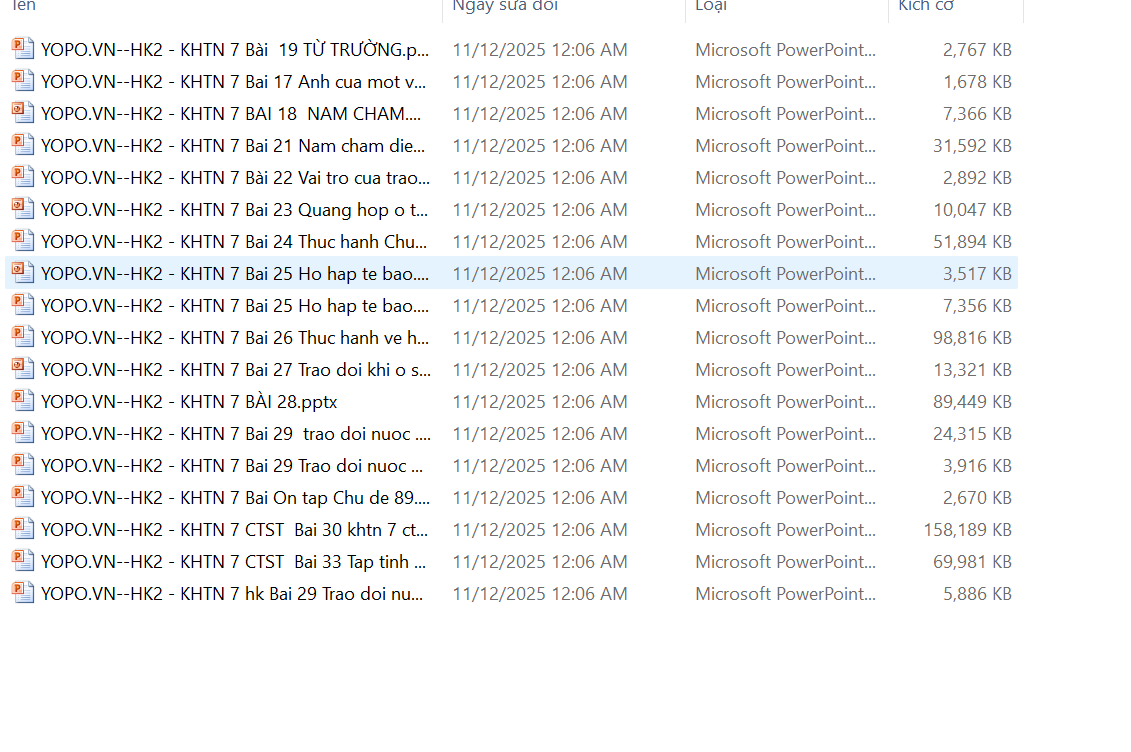
Task: Click the 158,189 KB size cell
Action: pos(967,529)
